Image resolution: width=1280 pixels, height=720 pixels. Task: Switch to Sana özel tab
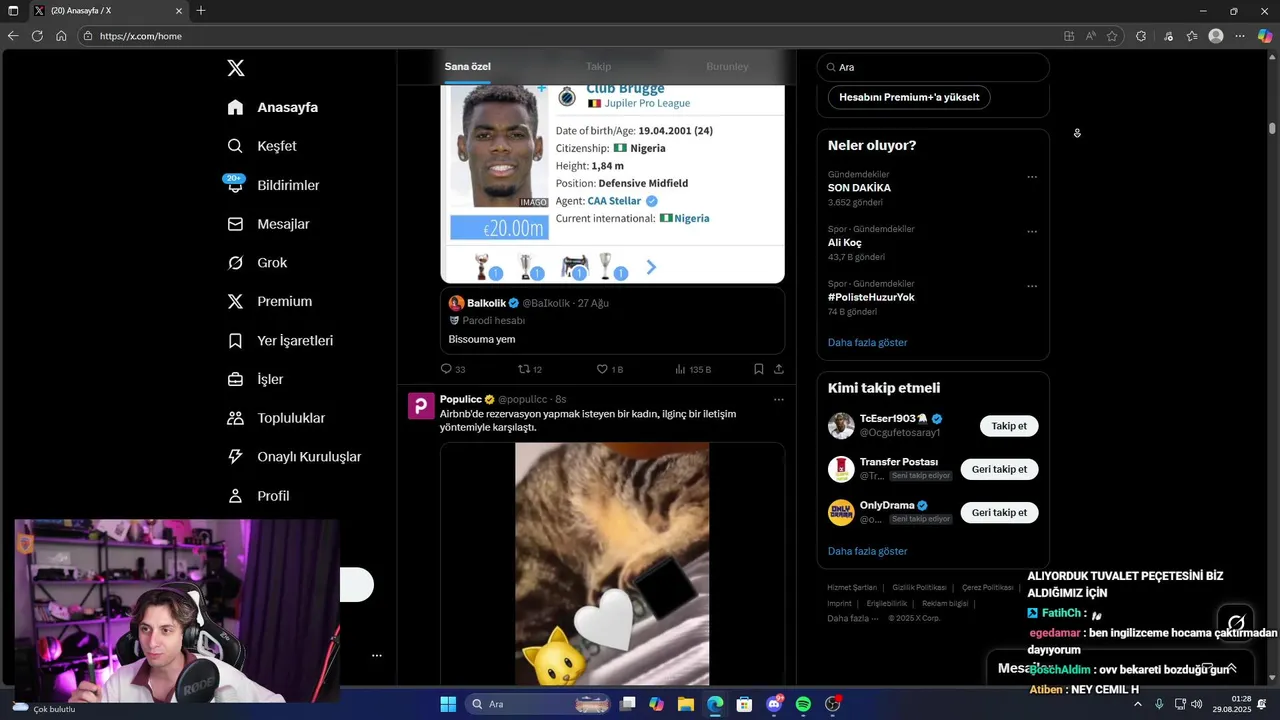(467, 66)
